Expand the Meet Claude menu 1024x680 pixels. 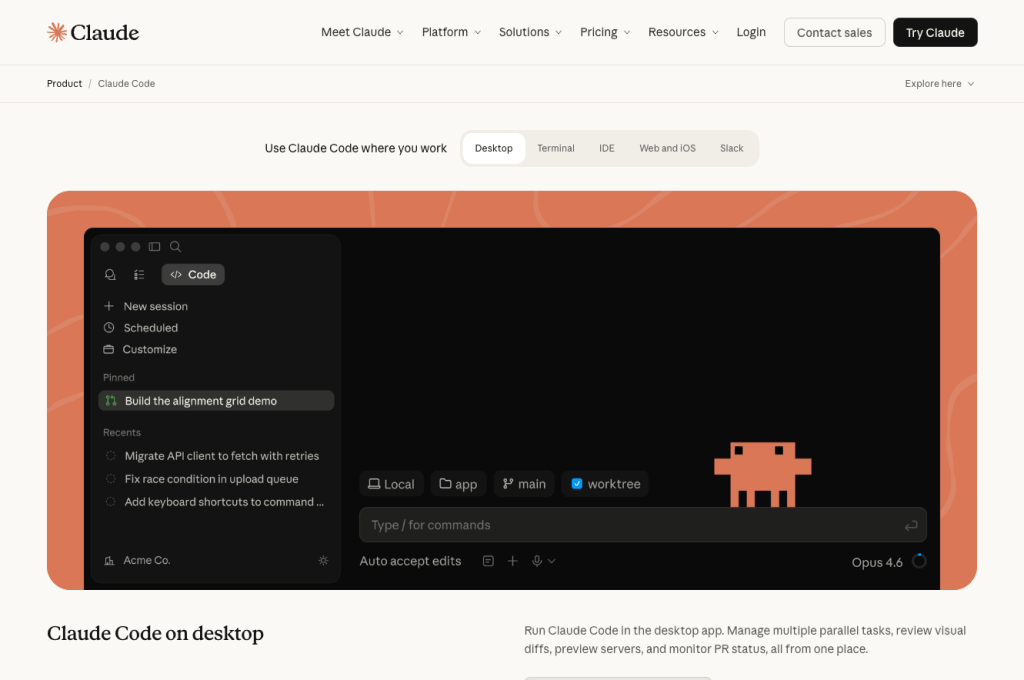[362, 32]
